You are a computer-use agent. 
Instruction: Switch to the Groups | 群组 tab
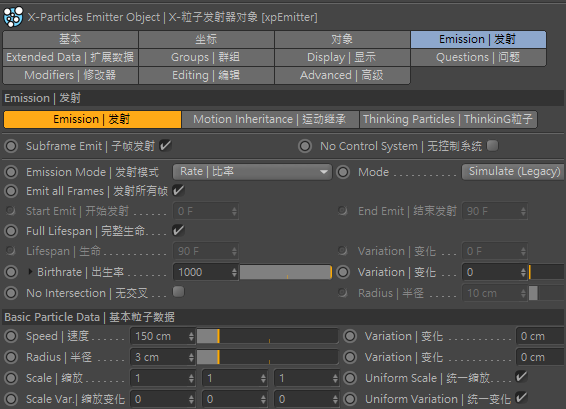coord(206,57)
